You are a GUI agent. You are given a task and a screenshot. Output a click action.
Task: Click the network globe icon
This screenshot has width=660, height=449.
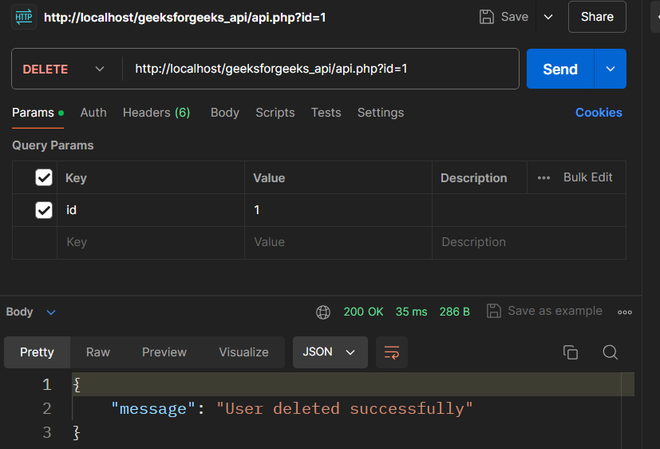coord(323,312)
